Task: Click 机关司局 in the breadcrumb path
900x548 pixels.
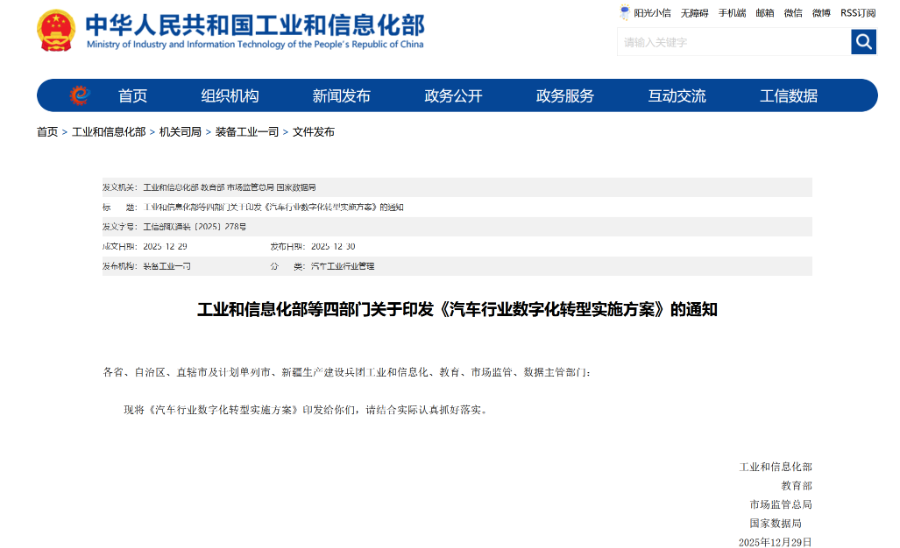Action: (x=180, y=132)
